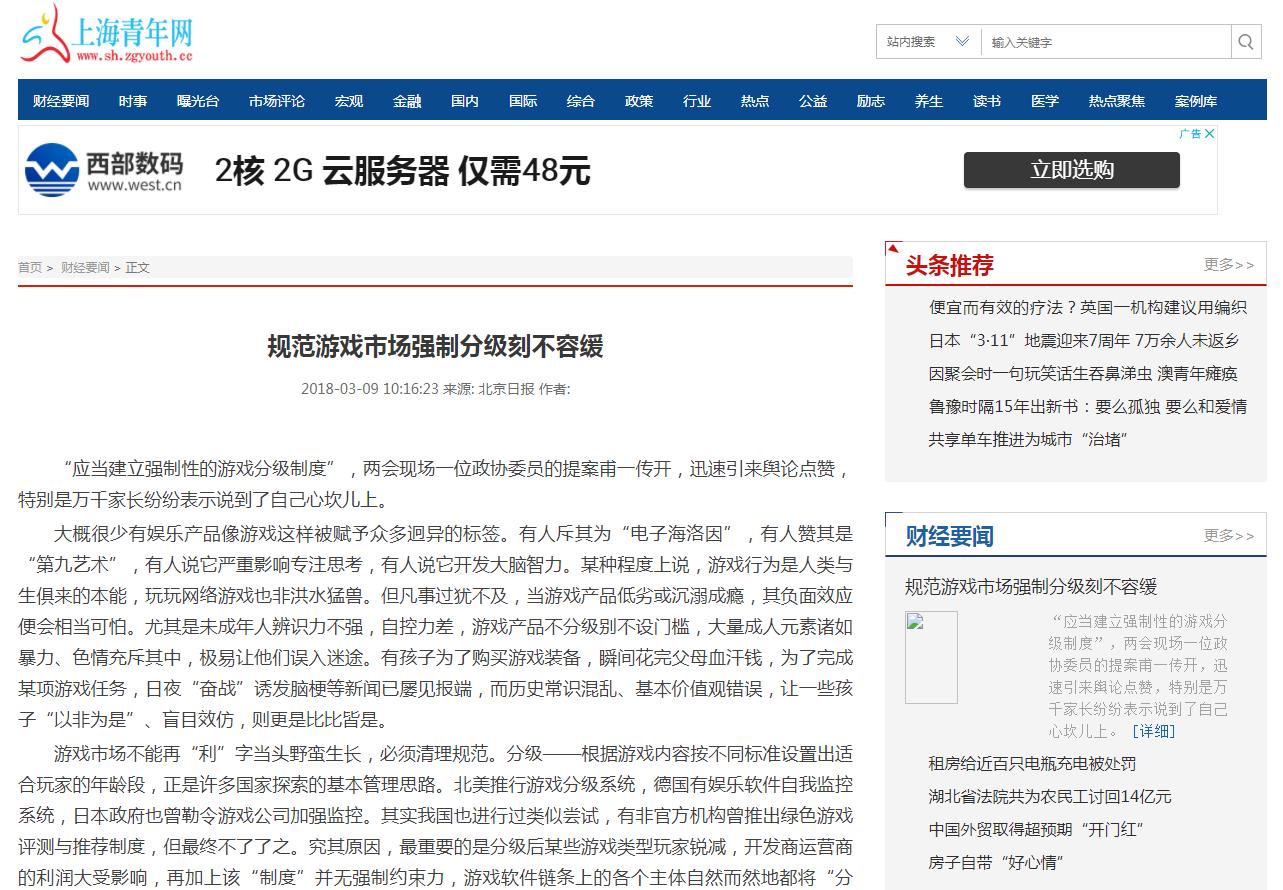The width and height of the screenshot is (1283, 890).
Task: Open 湖北省法院共为农民工讨回14亿元
Action: point(1050,797)
